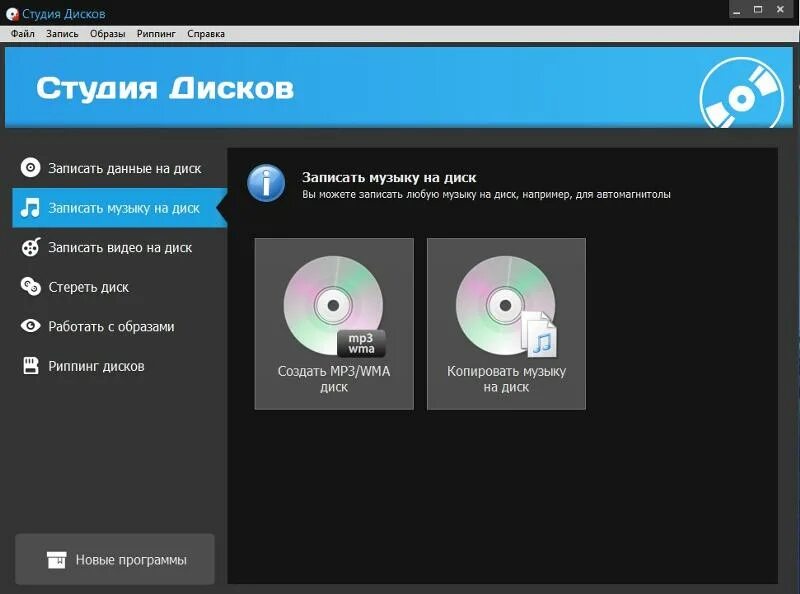Open the Запись menu

[62, 34]
